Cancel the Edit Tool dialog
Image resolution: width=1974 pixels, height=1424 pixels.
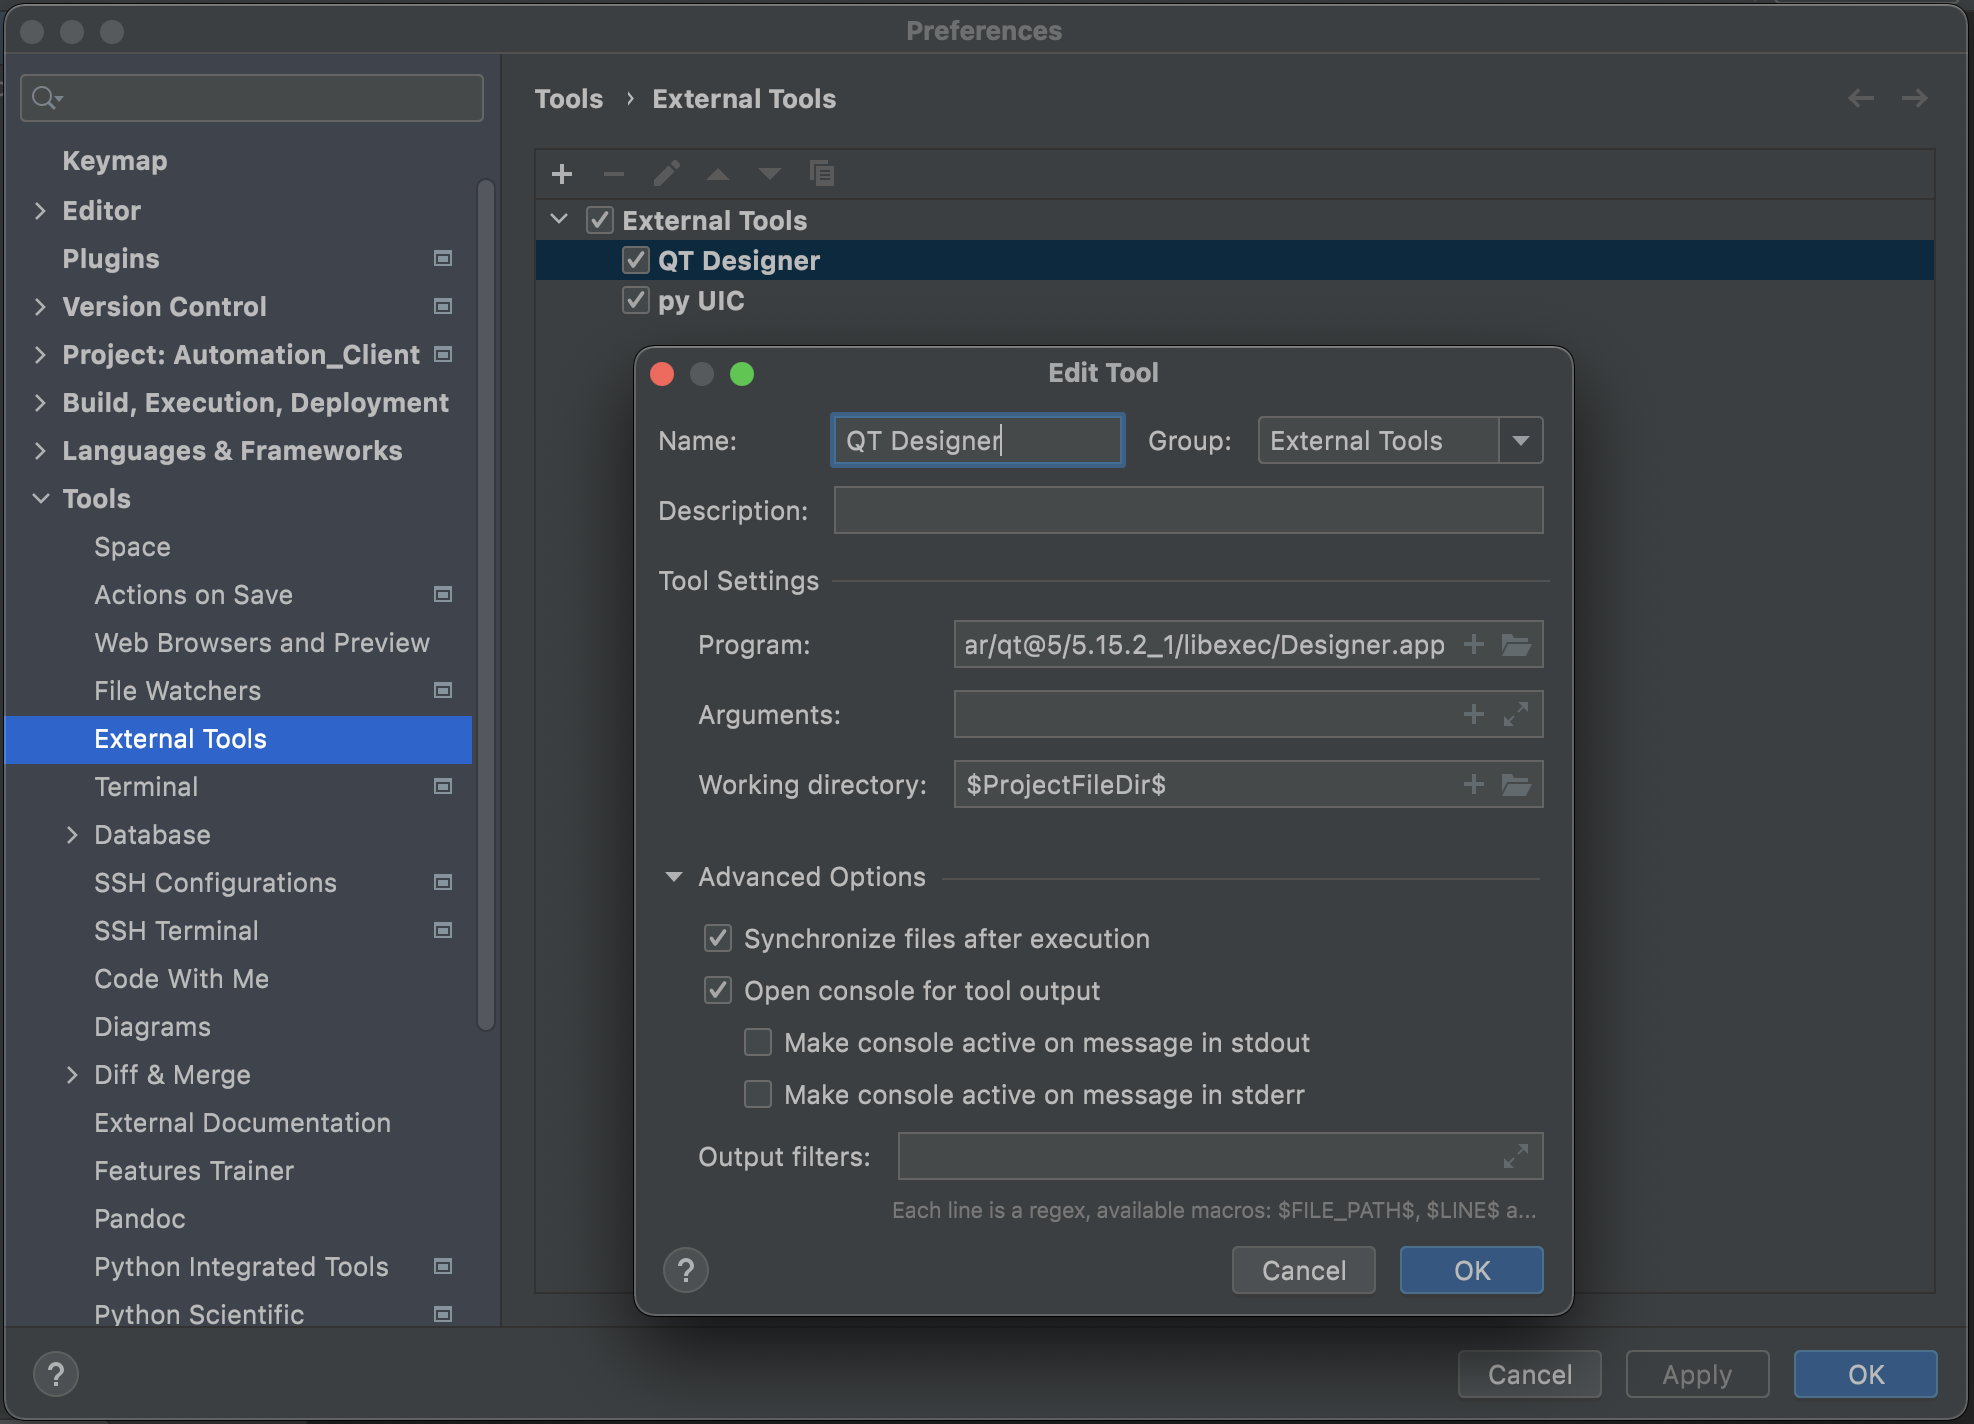(x=1304, y=1270)
